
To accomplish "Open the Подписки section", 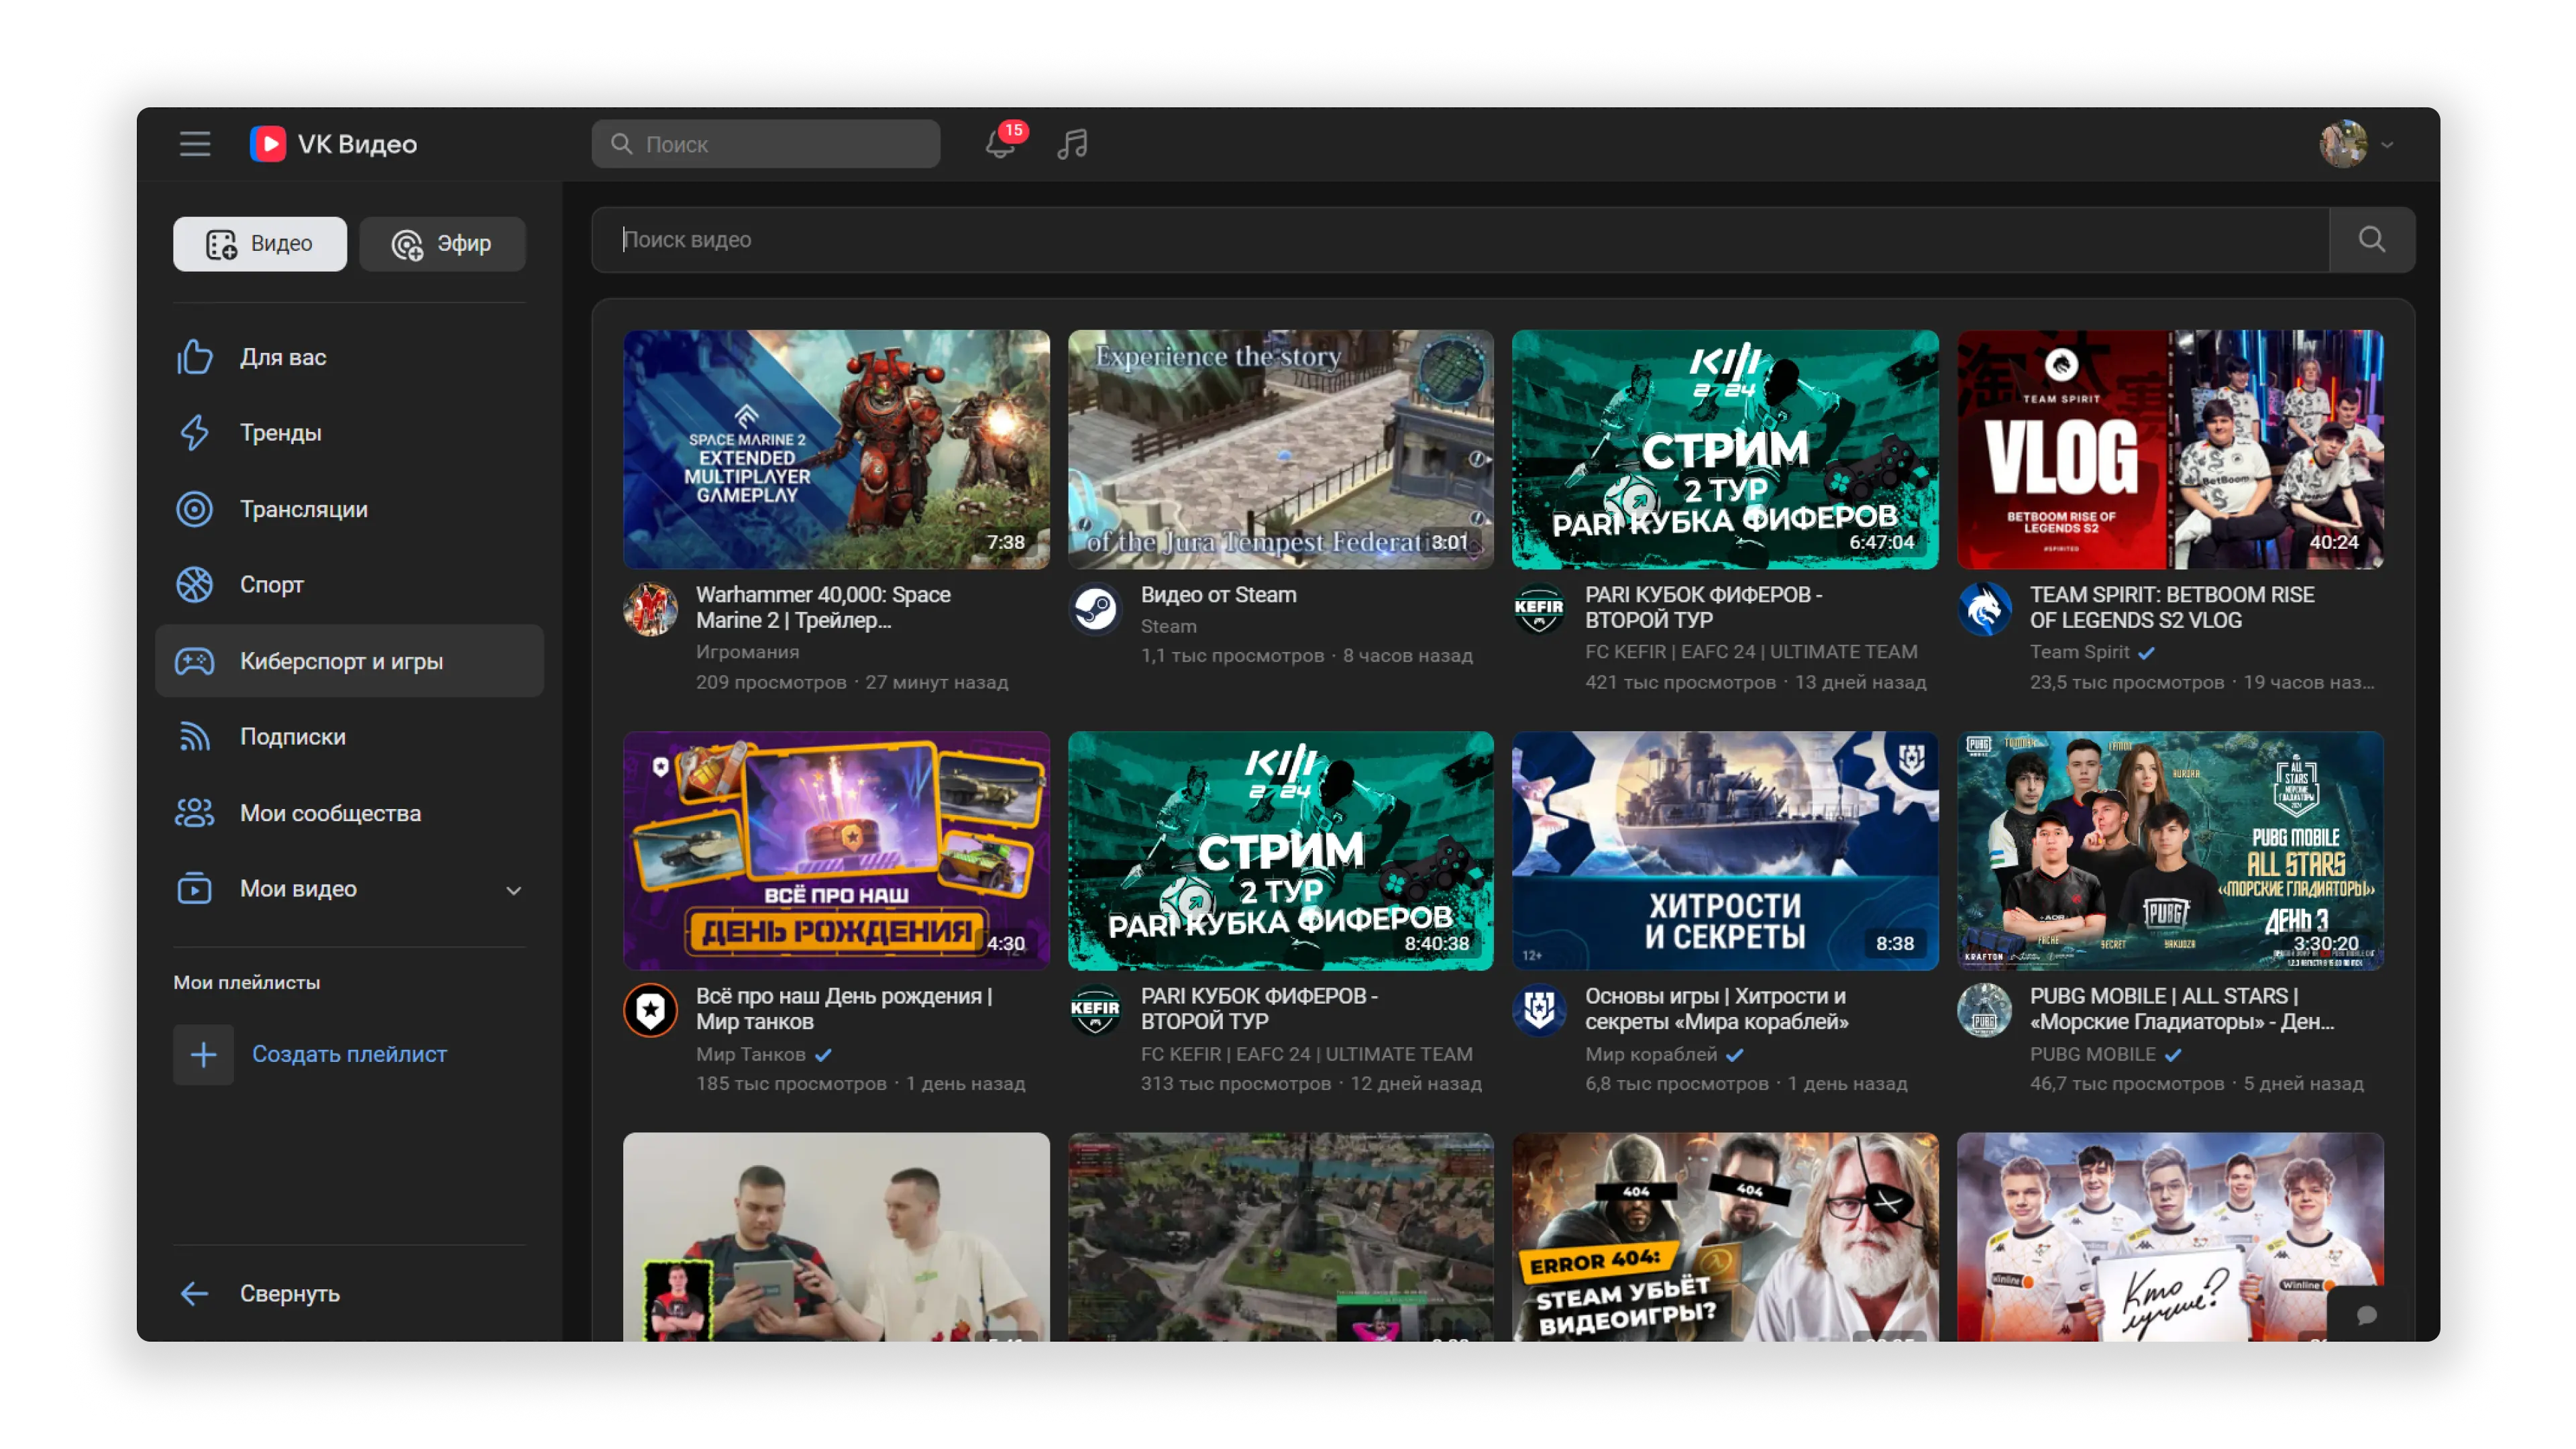I will [x=349, y=737].
